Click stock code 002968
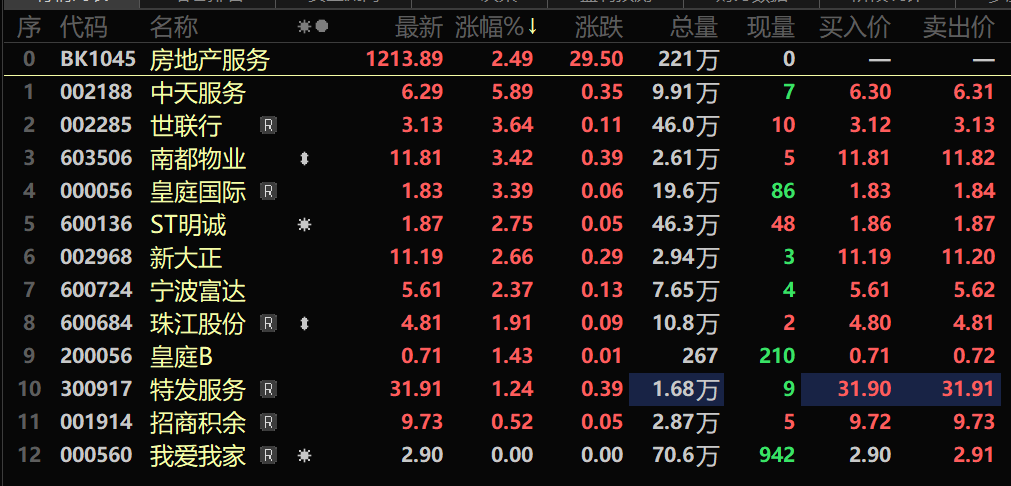1011x486 pixels. pos(96,258)
